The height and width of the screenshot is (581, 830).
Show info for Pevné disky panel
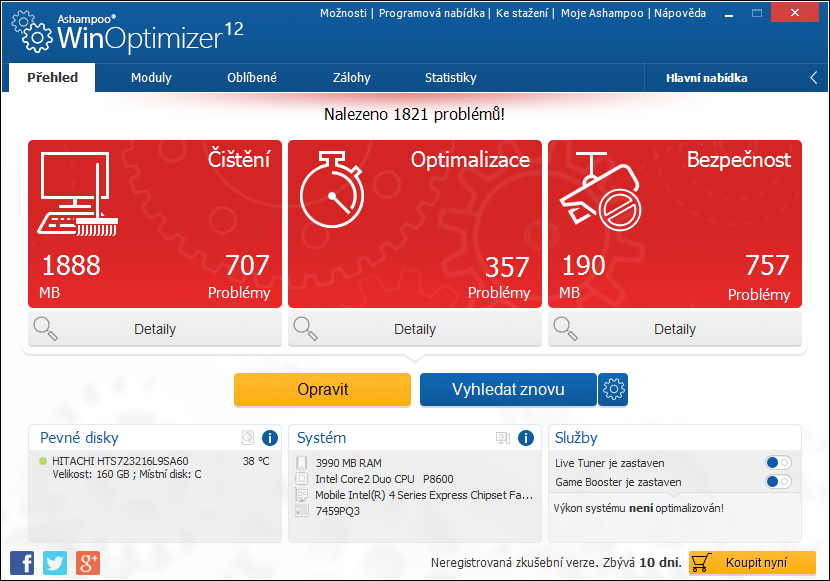(270, 438)
